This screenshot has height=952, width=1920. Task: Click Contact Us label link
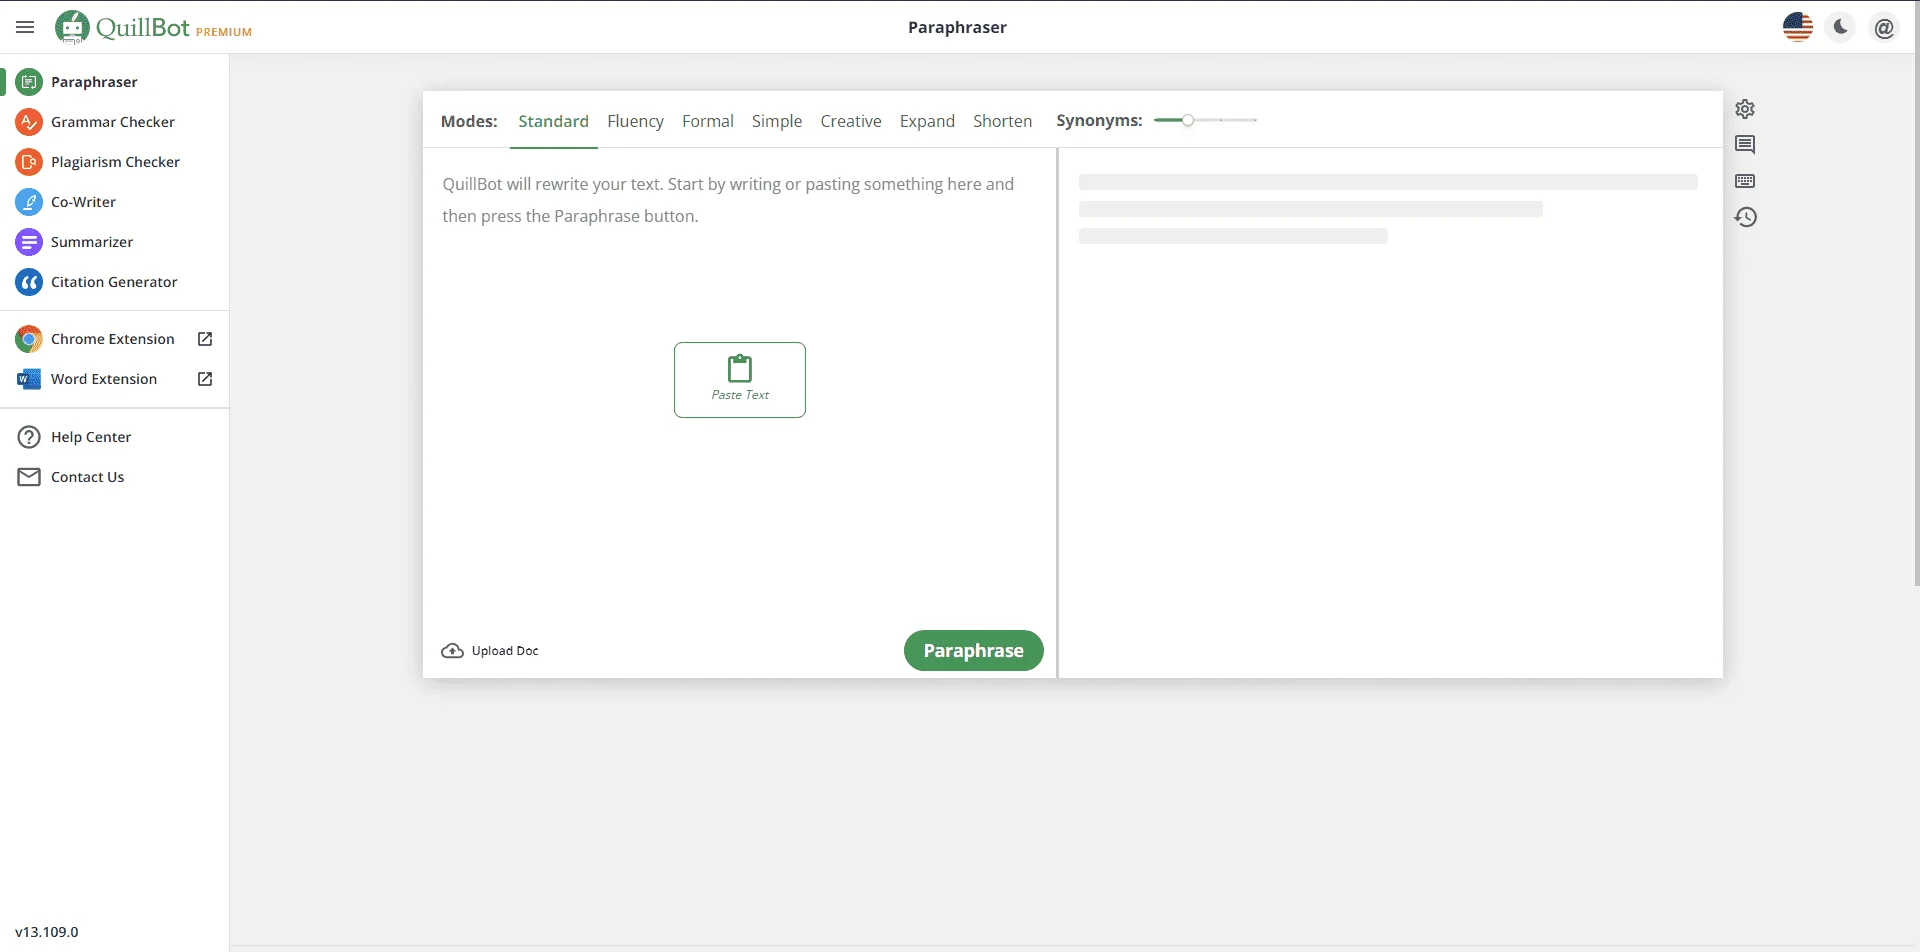[88, 477]
